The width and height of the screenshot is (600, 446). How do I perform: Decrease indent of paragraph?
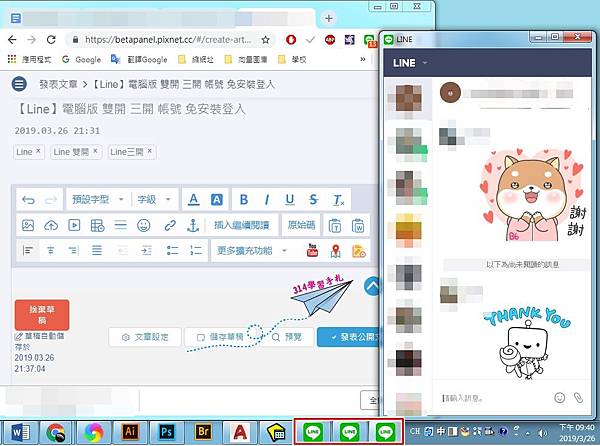coord(122,251)
